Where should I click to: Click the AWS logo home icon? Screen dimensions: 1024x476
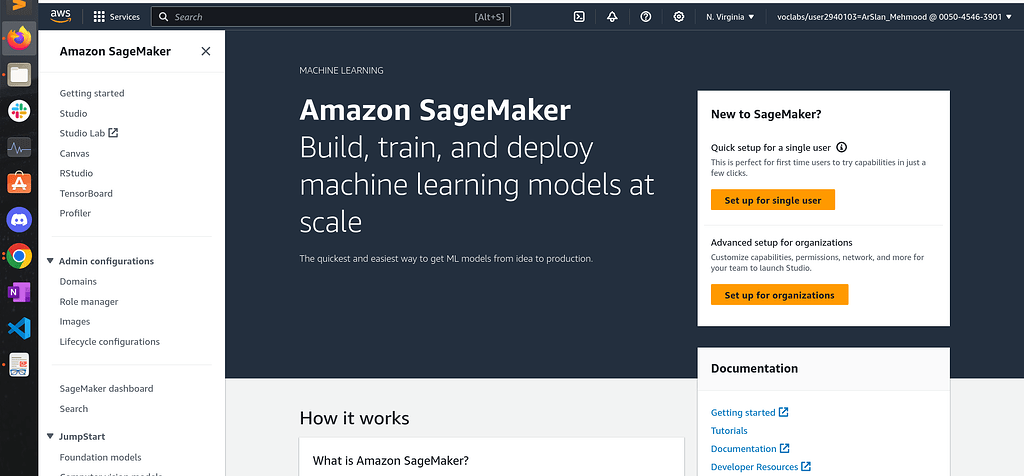pos(62,17)
